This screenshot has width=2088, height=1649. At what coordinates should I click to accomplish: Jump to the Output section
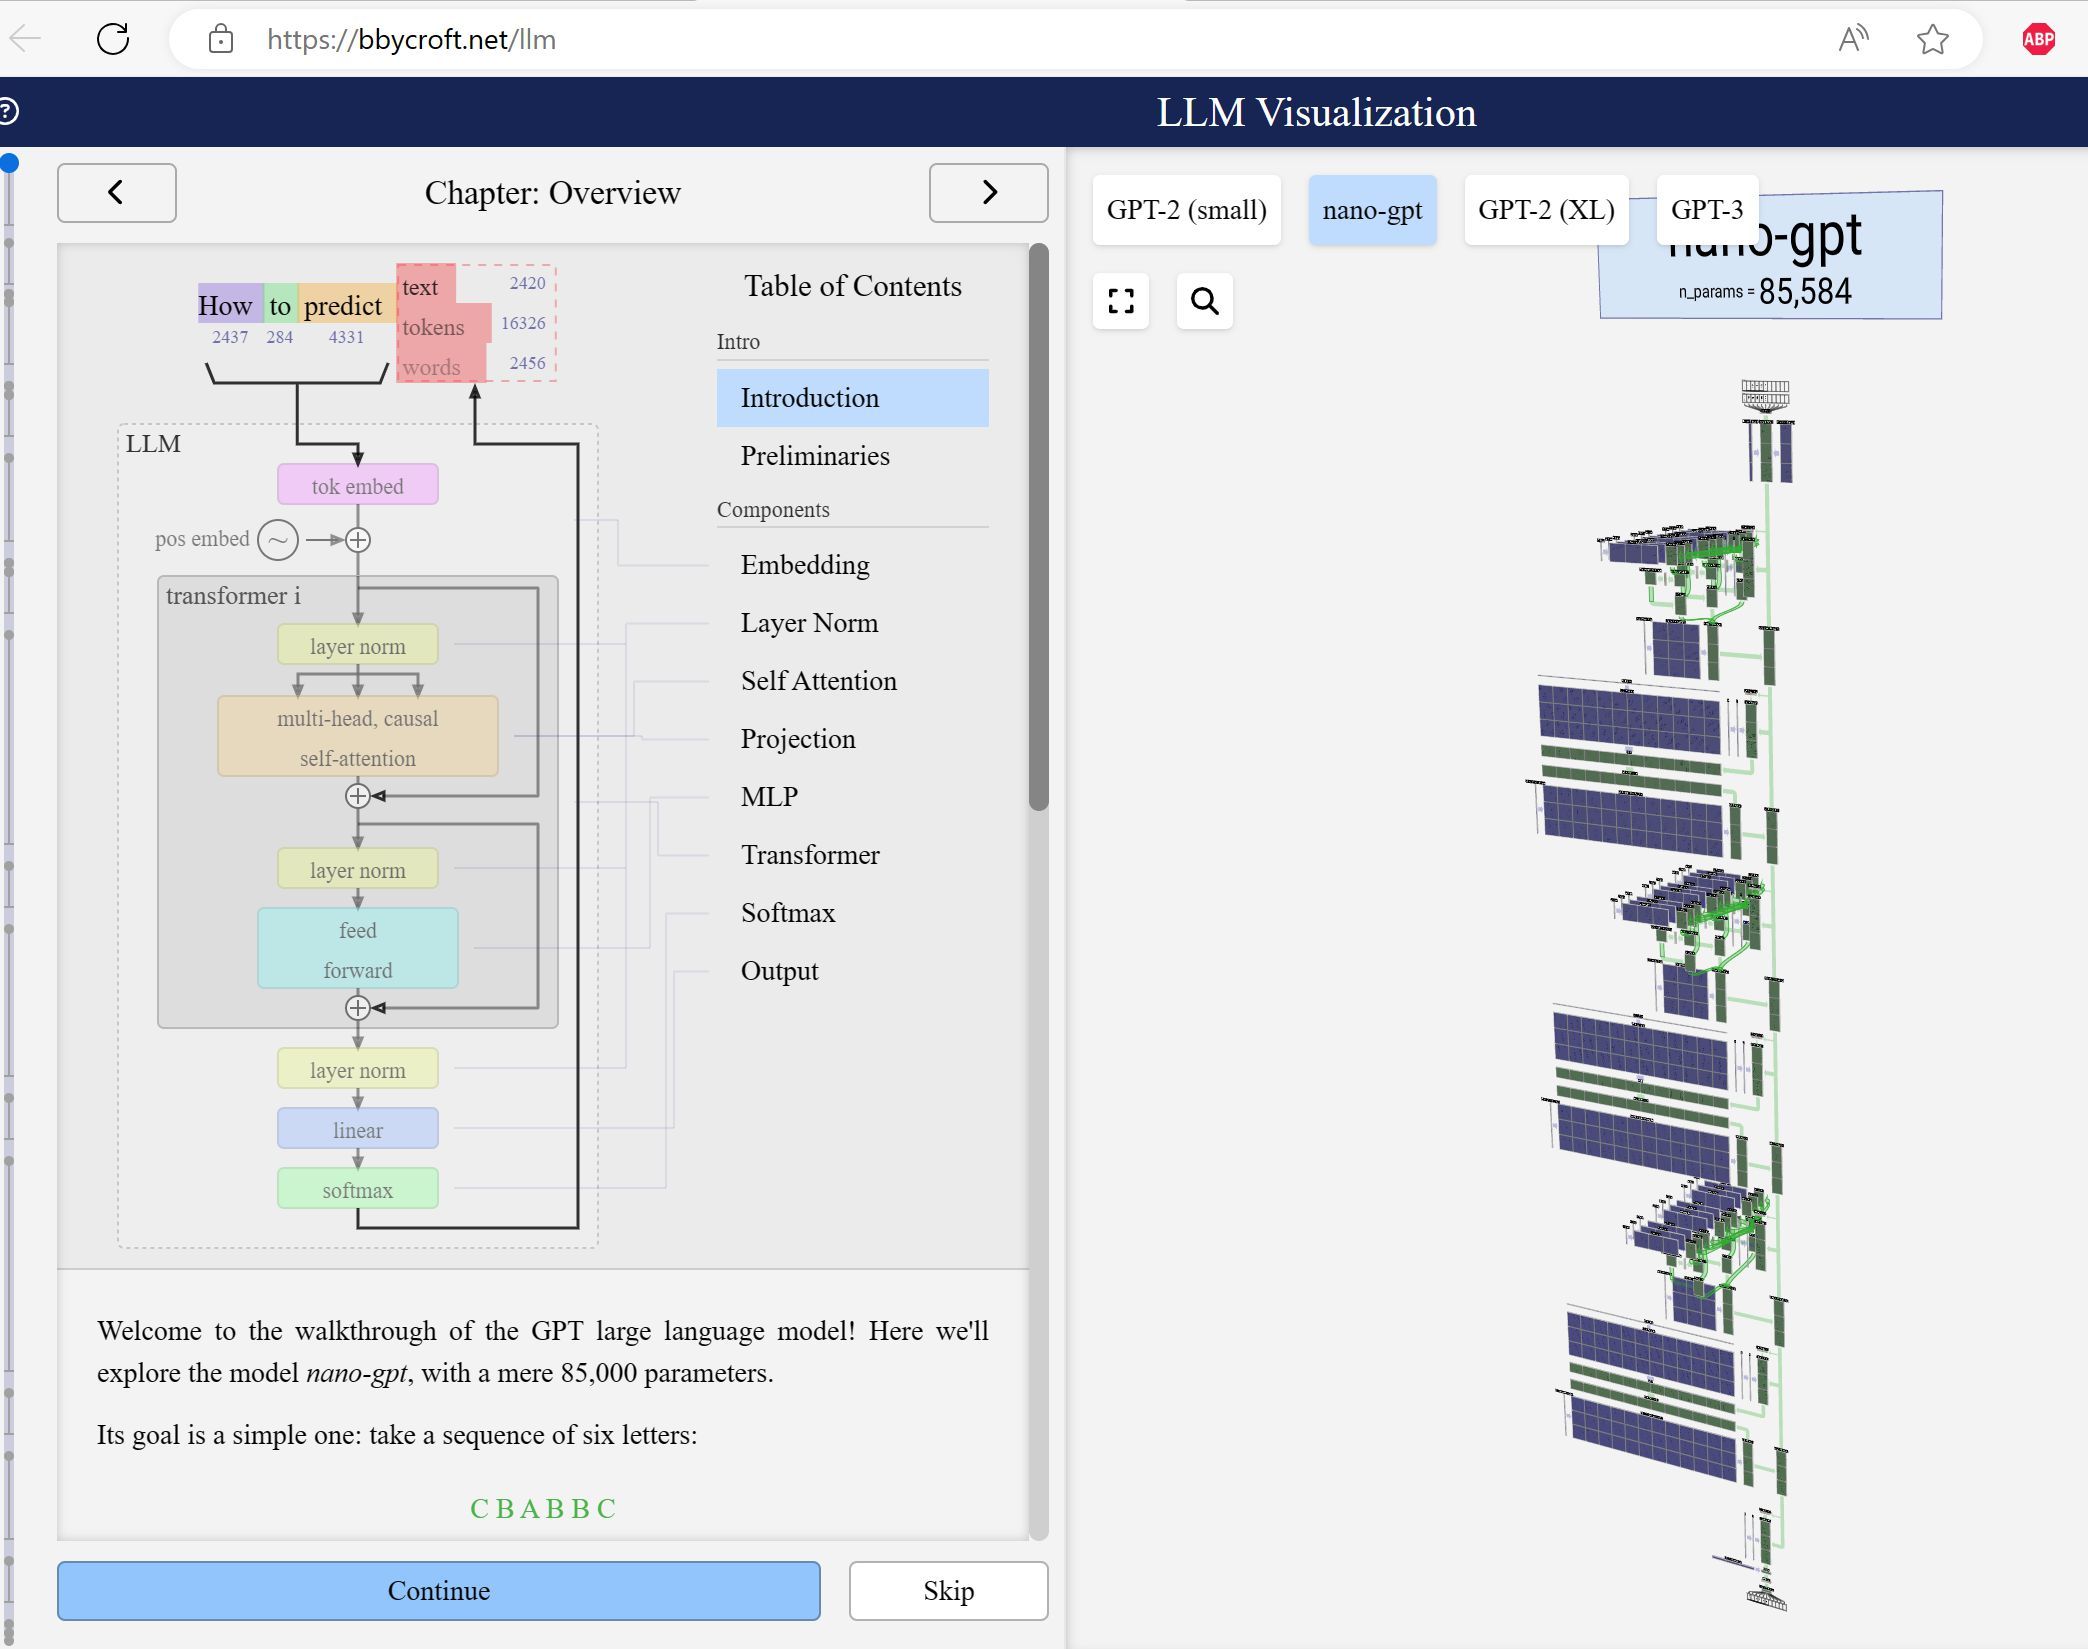(852, 971)
